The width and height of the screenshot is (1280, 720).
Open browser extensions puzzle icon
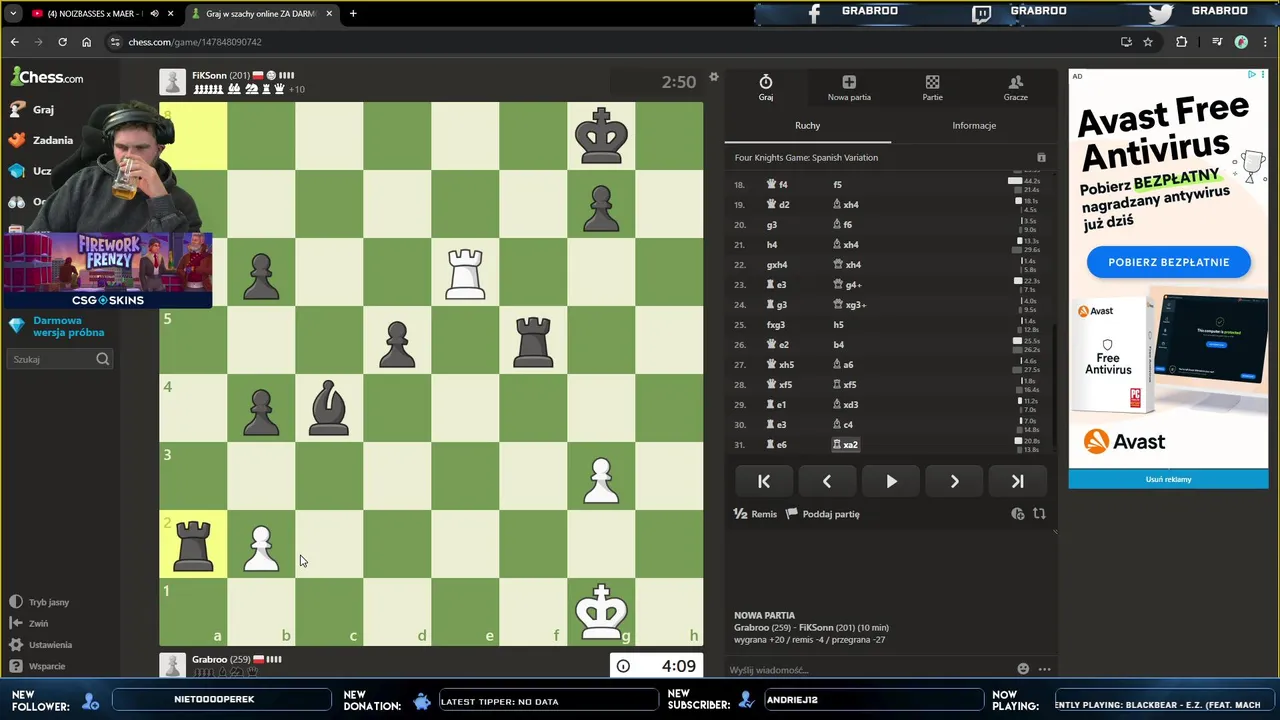click(1181, 42)
